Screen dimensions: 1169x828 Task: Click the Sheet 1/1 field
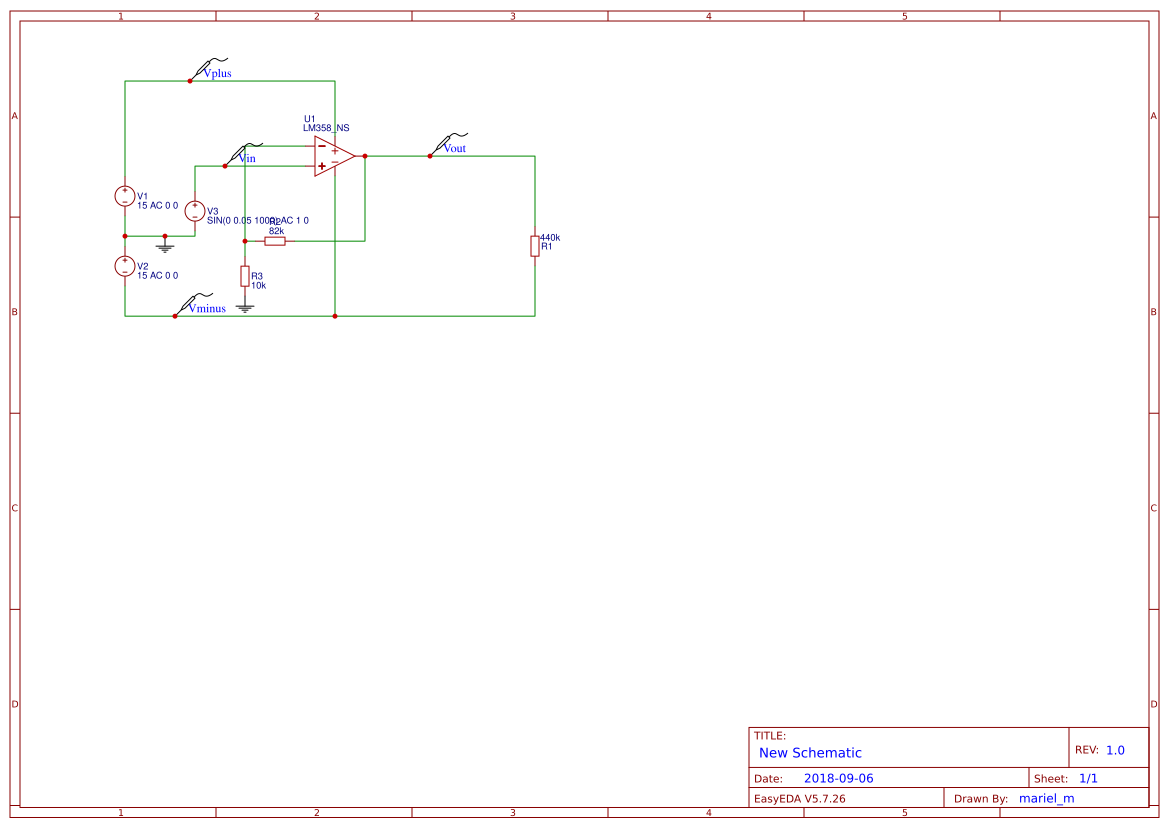[1090, 777]
